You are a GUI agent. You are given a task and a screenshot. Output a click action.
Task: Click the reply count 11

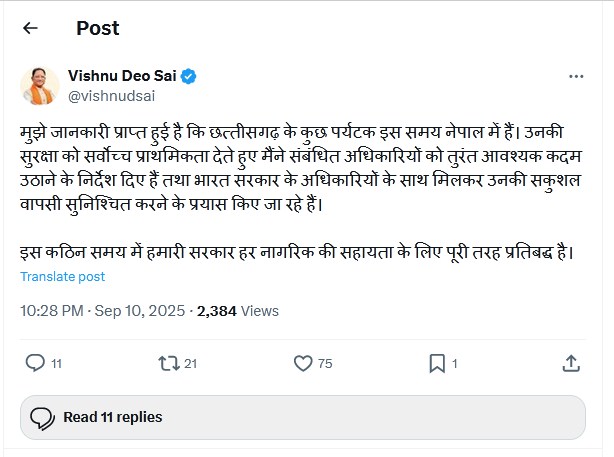tap(56, 365)
